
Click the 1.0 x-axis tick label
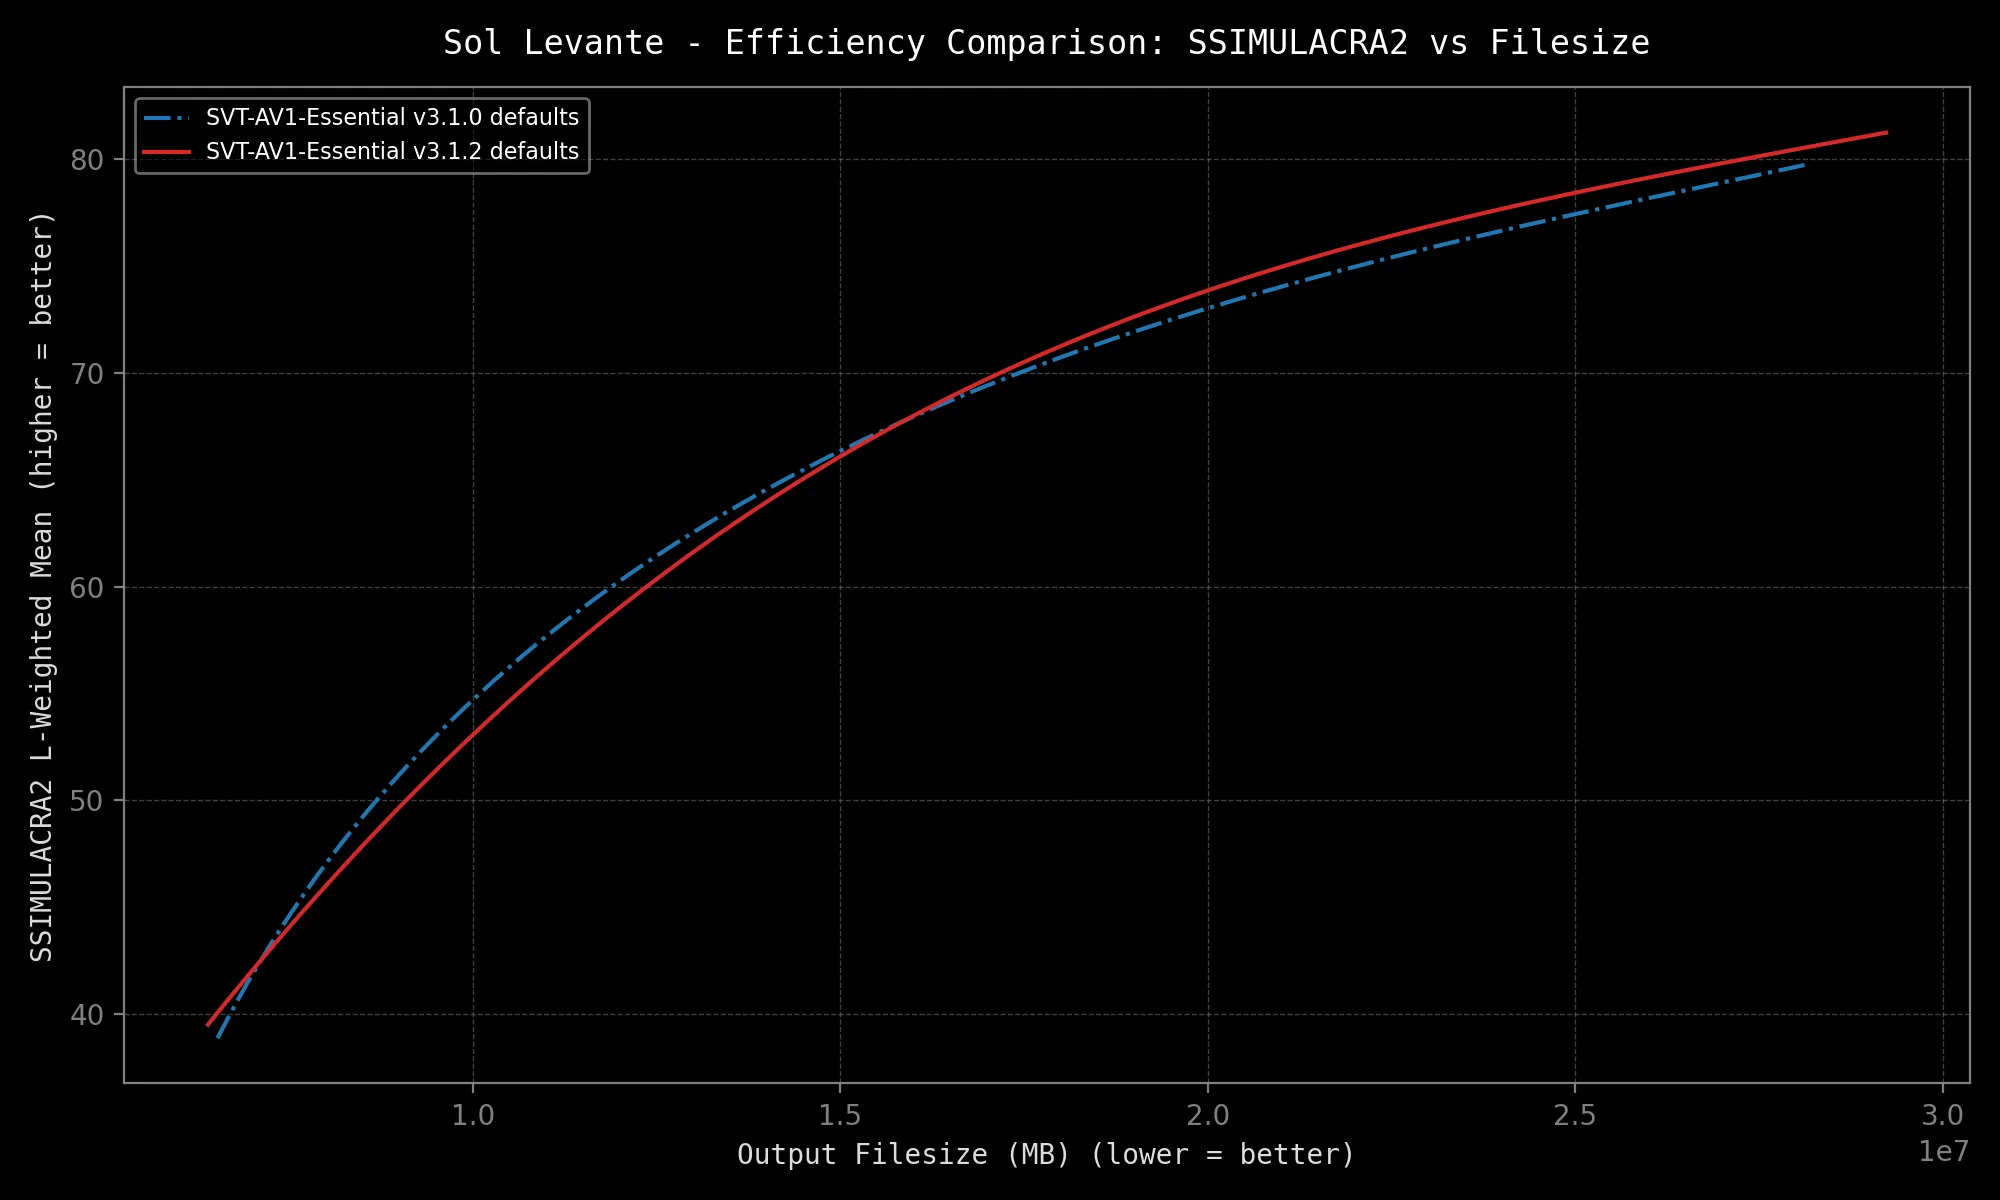(x=473, y=1115)
